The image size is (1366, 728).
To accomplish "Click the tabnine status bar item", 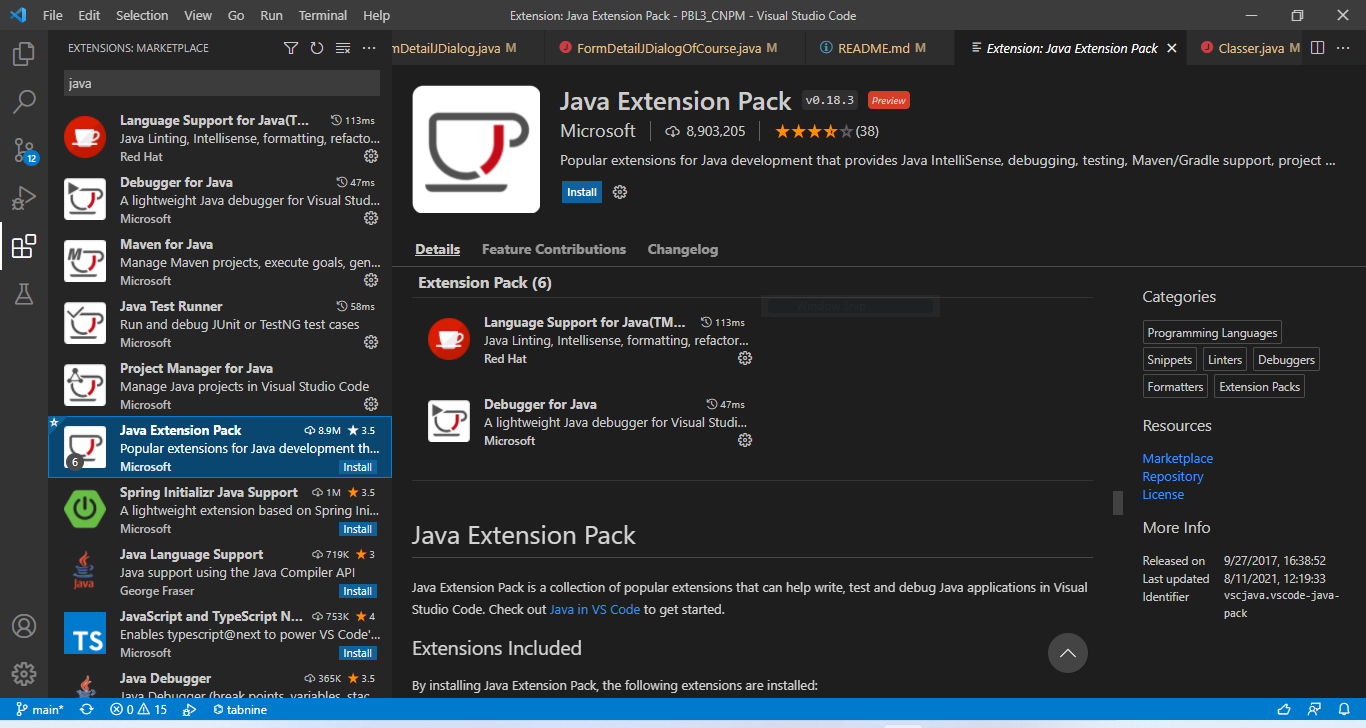I will coord(239,709).
